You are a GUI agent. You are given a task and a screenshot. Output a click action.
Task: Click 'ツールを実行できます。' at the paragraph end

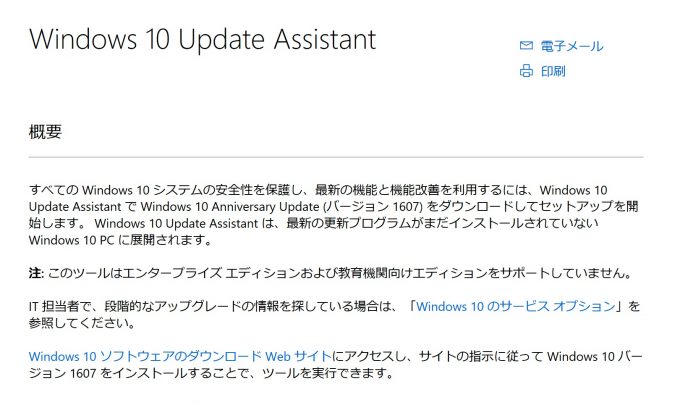coord(328,373)
